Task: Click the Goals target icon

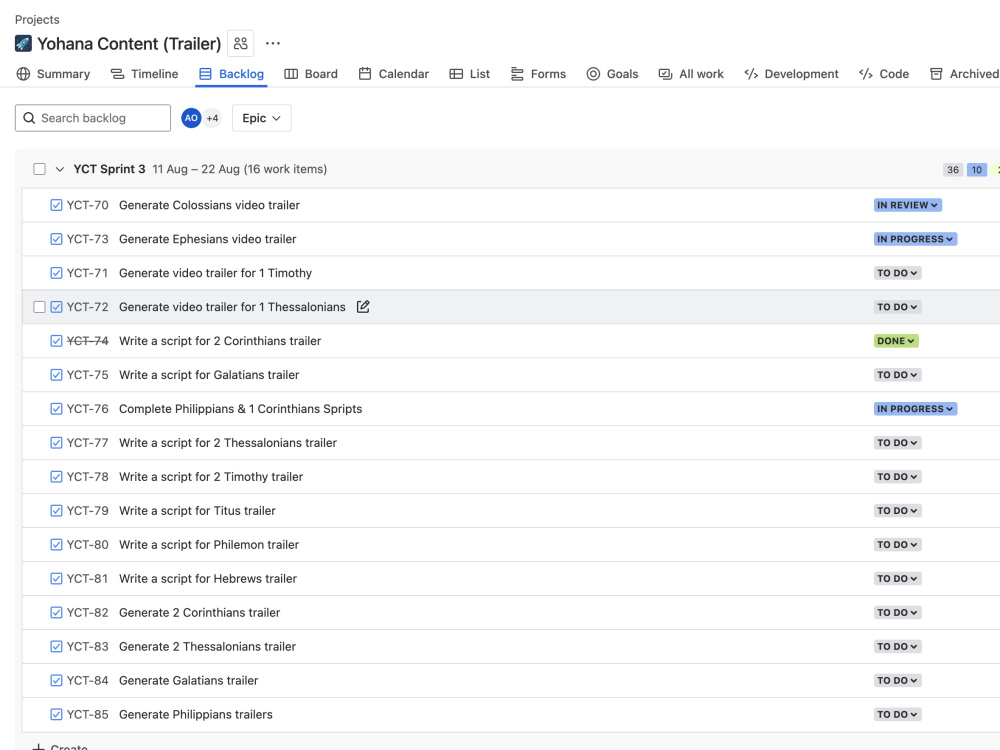Action: pyautogui.click(x=593, y=74)
